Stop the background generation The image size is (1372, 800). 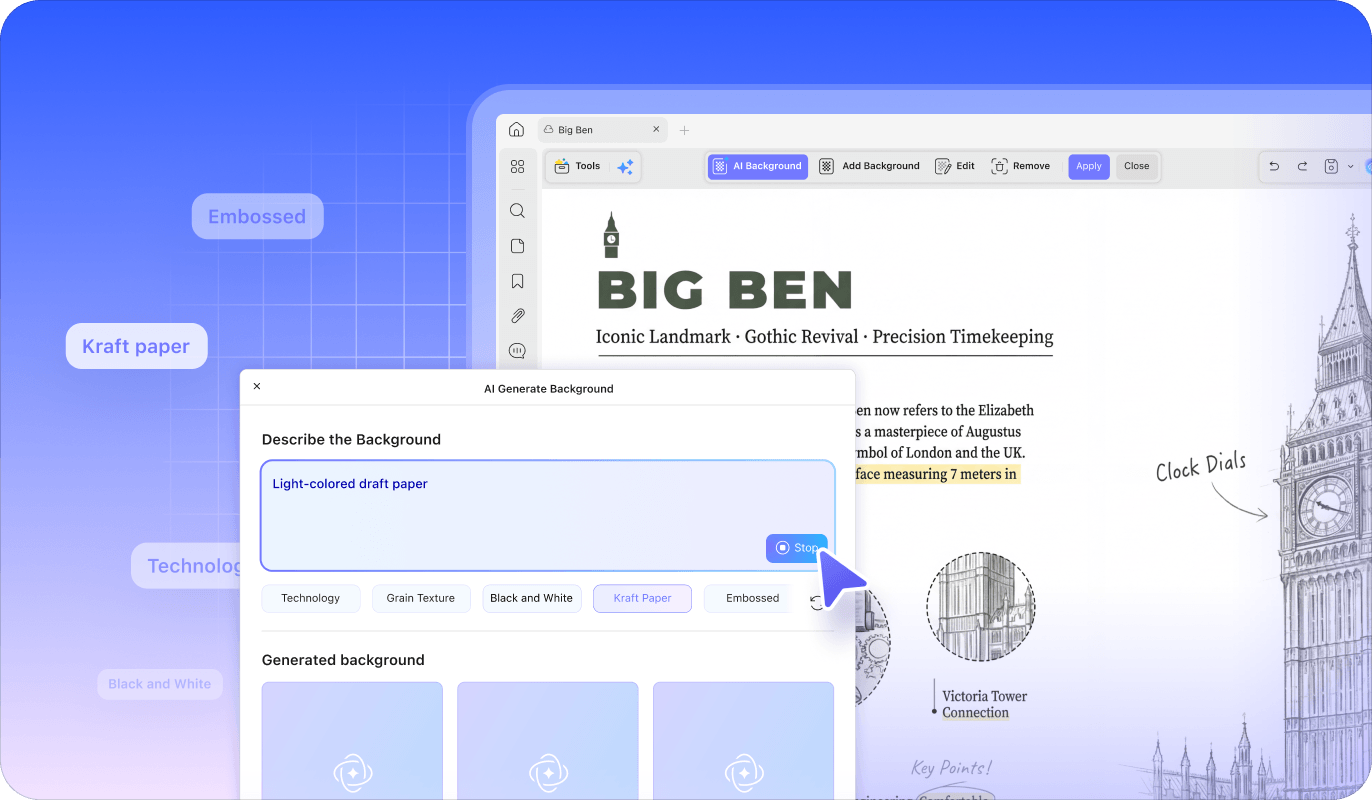pyautogui.click(x=796, y=548)
